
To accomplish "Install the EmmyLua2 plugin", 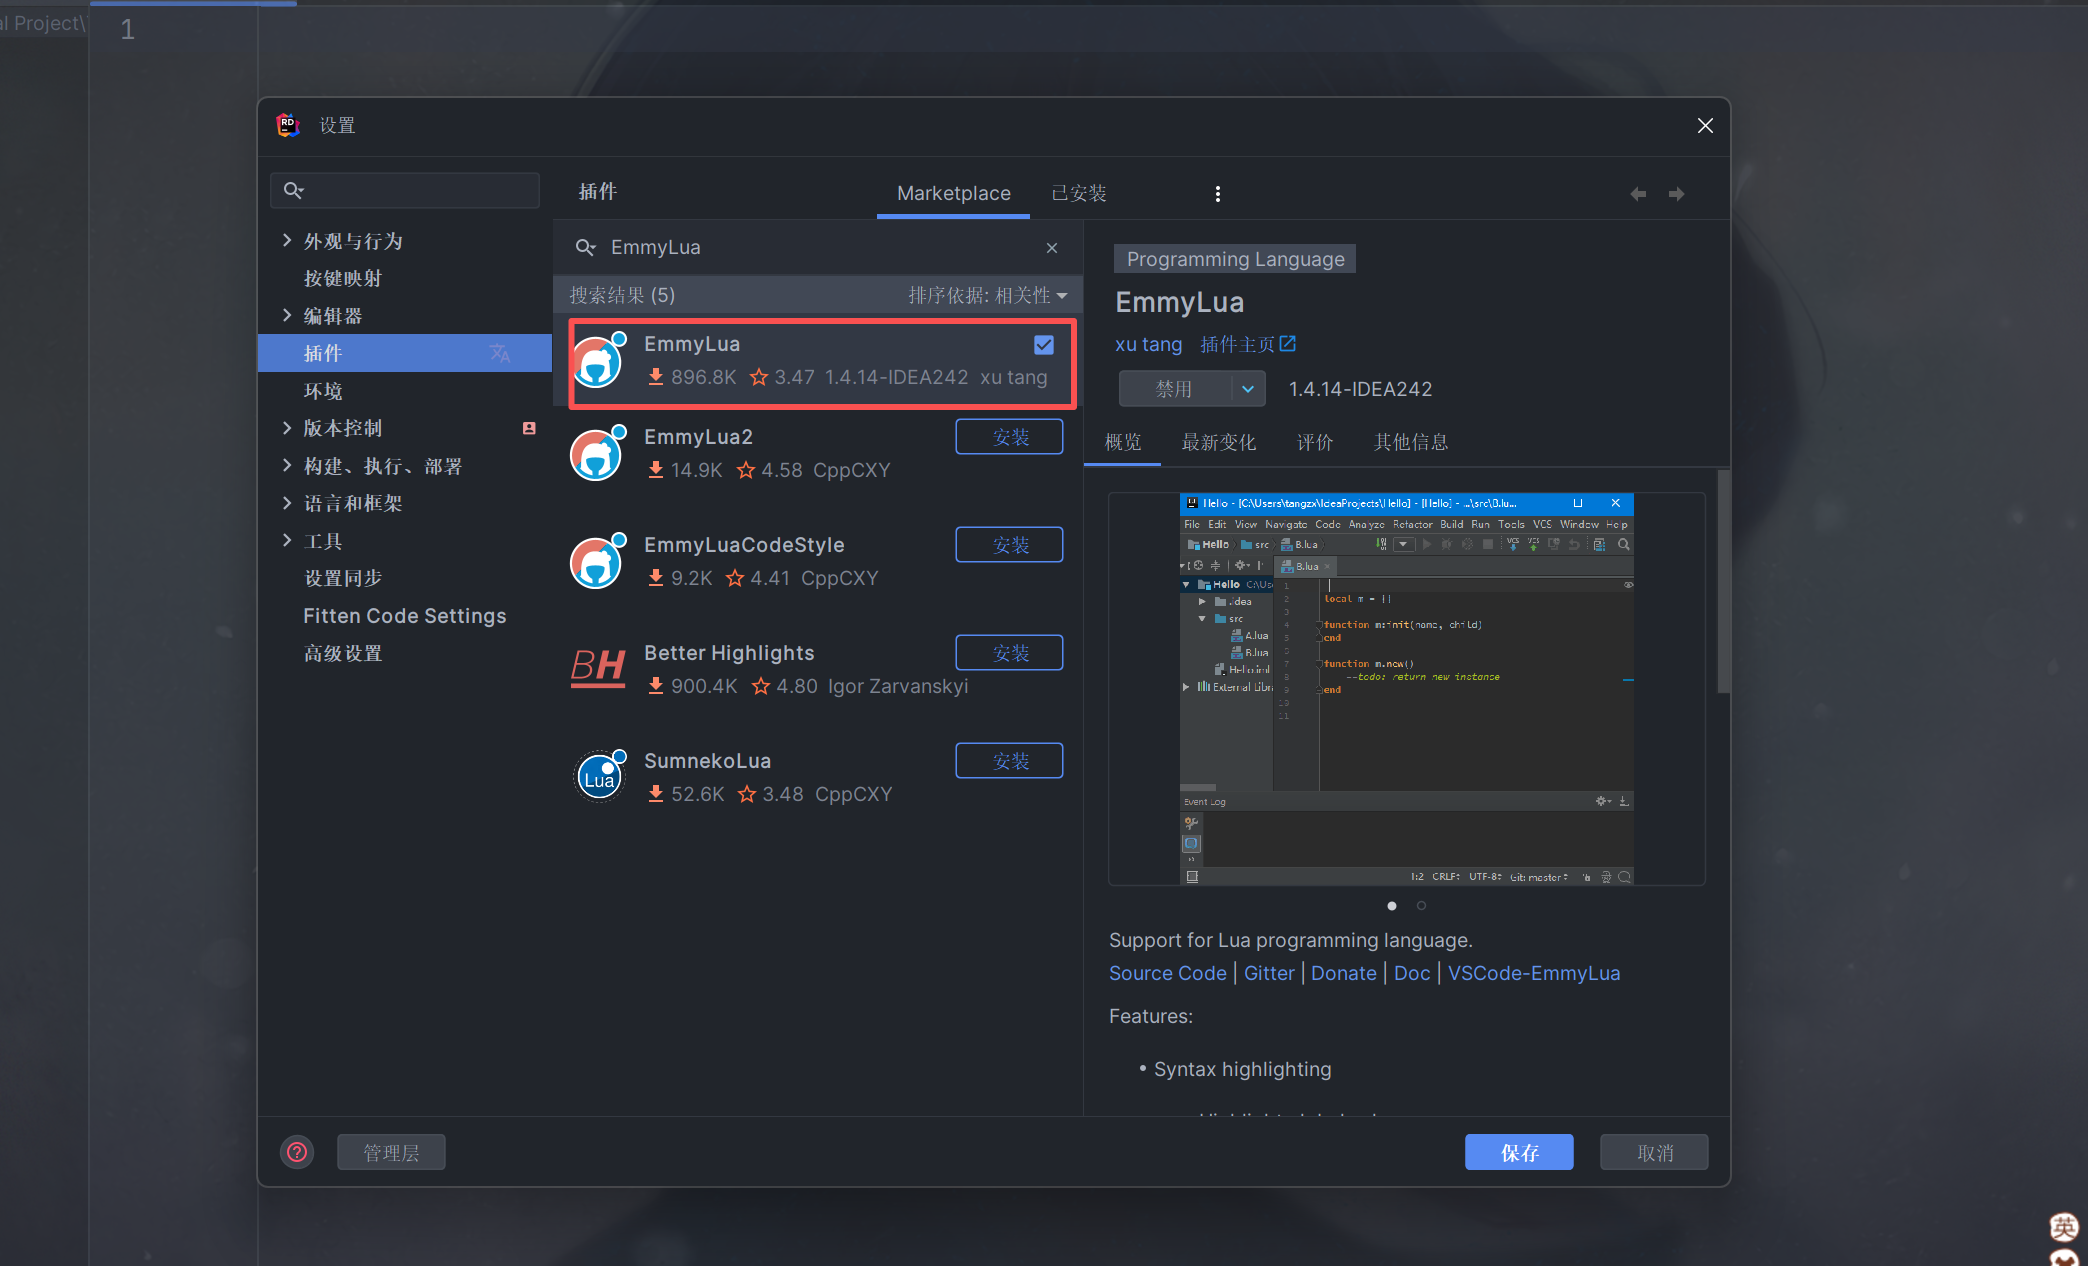I will click(x=1009, y=437).
